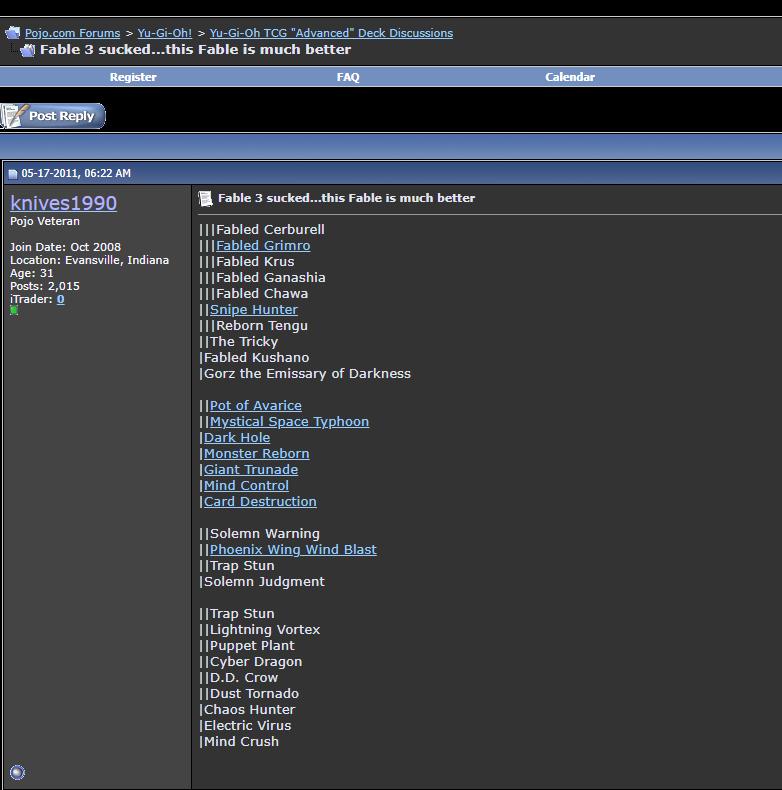Click the Fabled Ganashia text line
Screen dimensions: 782x790
(x=262, y=278)
